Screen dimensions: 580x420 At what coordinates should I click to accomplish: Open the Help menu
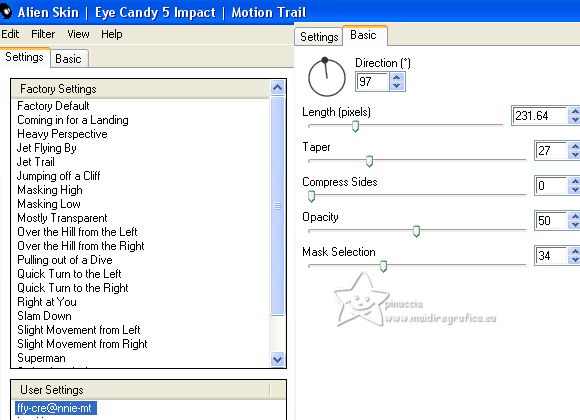click(x=112, y=34)
